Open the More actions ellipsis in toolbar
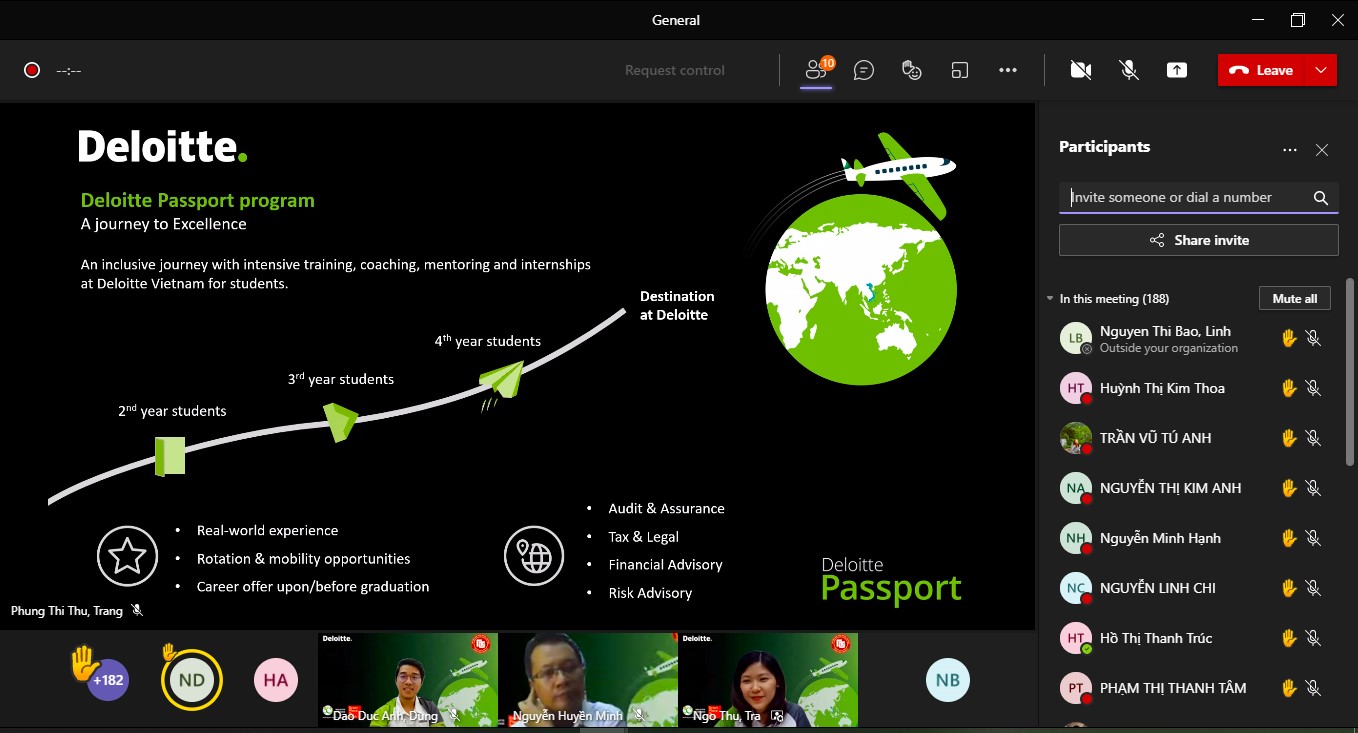1358x733 pixels. pyautogui.click(x=1008, y=70)
